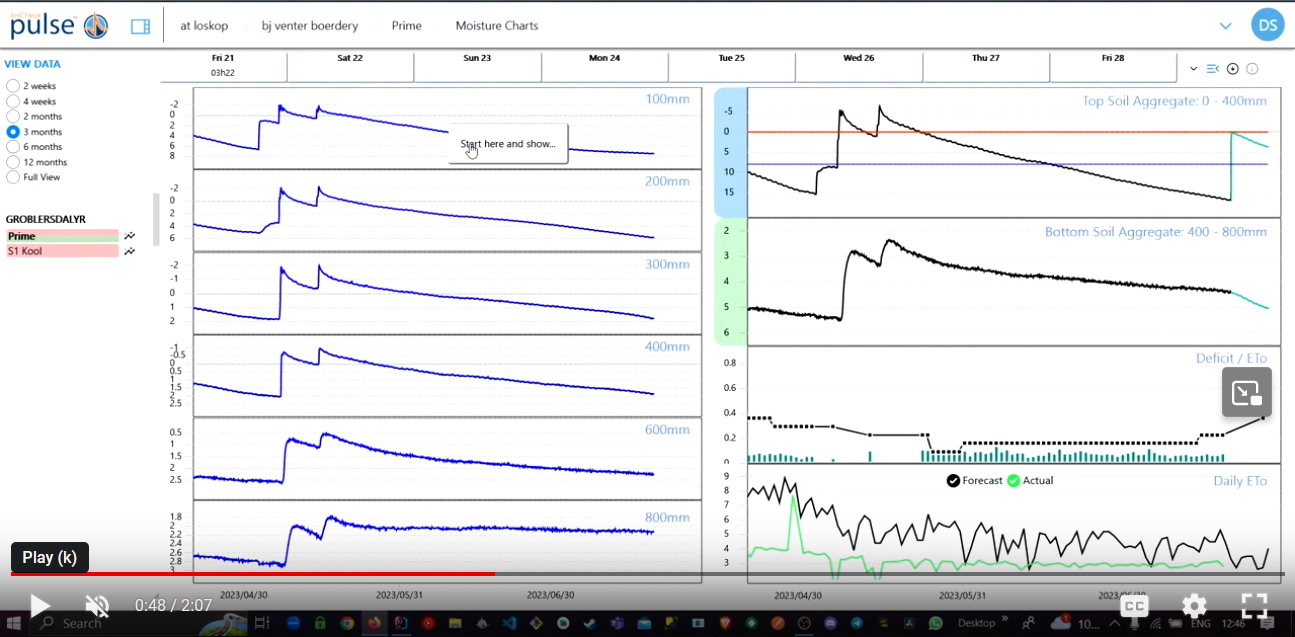Toggle the sidebar panel icon beside Pulse logo

(x=140, y=26)
